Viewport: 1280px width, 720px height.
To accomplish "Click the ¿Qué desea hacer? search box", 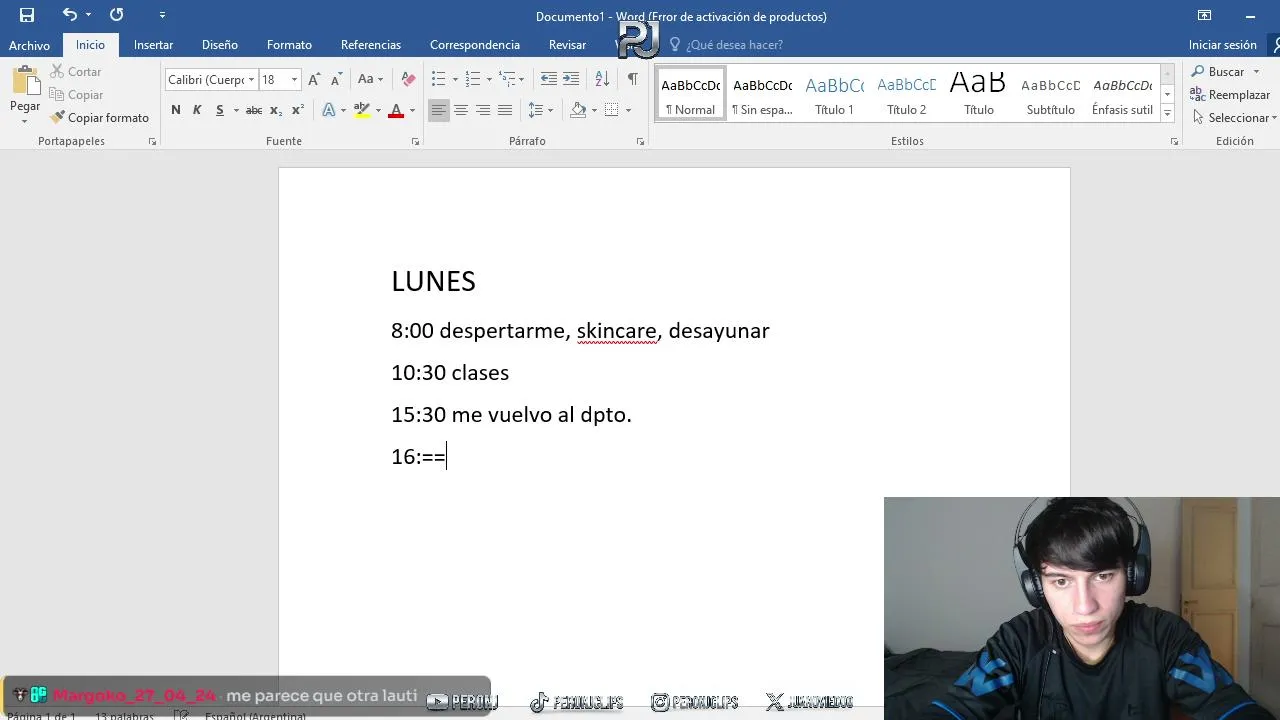I will pos(734,45).
